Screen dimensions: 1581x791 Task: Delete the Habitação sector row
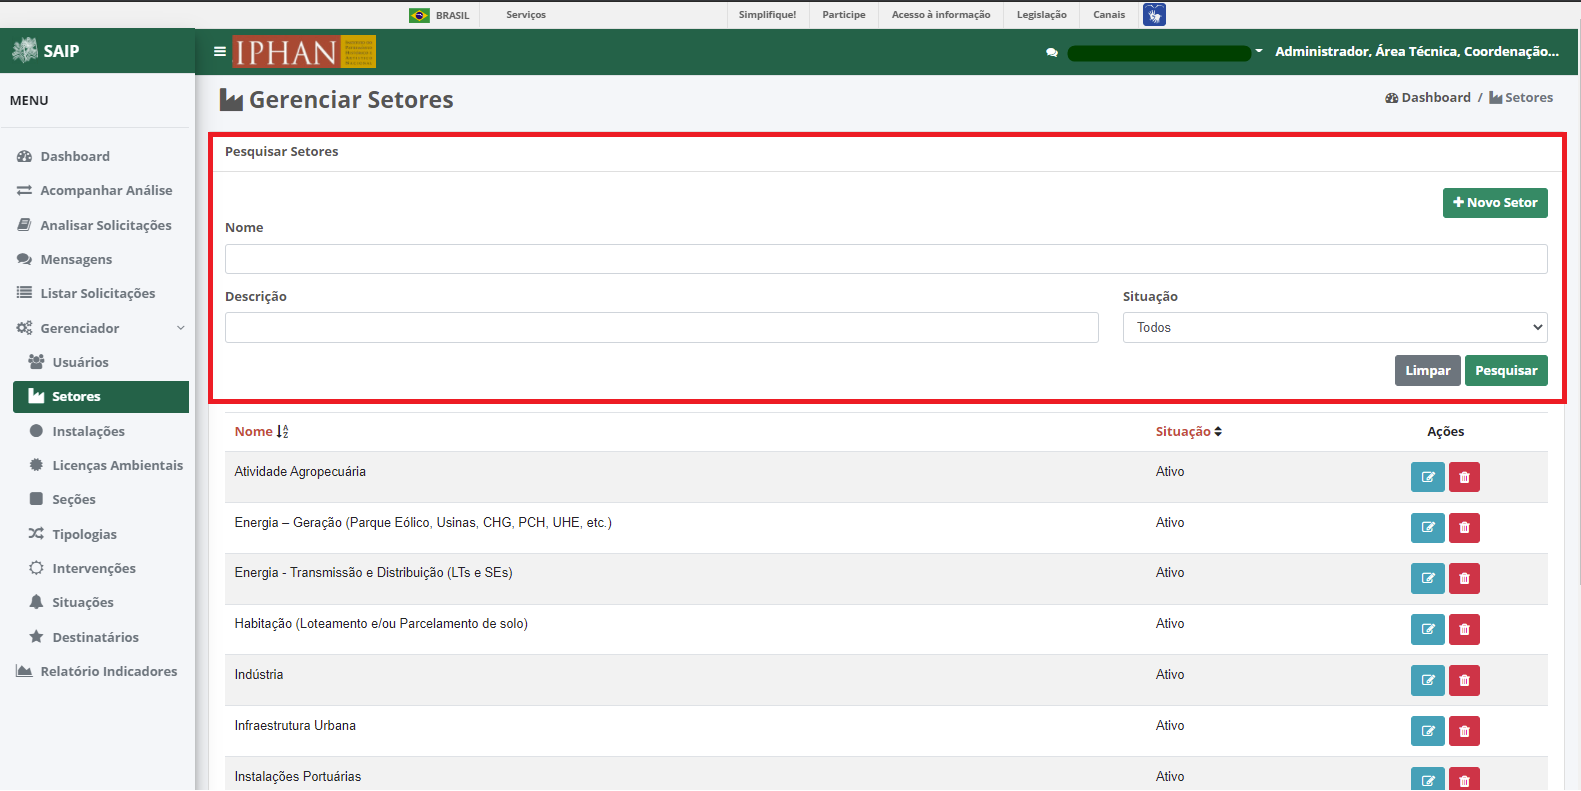(1464, 629)
